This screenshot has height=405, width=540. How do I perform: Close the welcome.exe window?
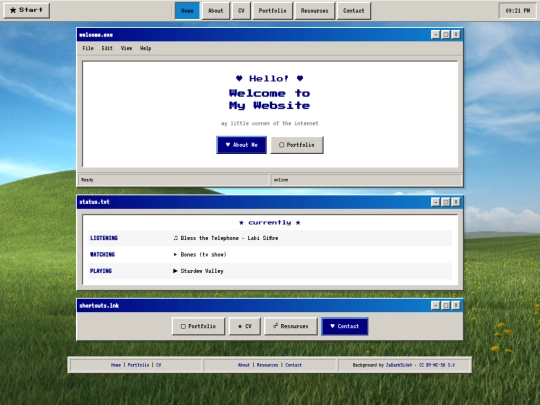pyautogui.click(x=456, y=34)
